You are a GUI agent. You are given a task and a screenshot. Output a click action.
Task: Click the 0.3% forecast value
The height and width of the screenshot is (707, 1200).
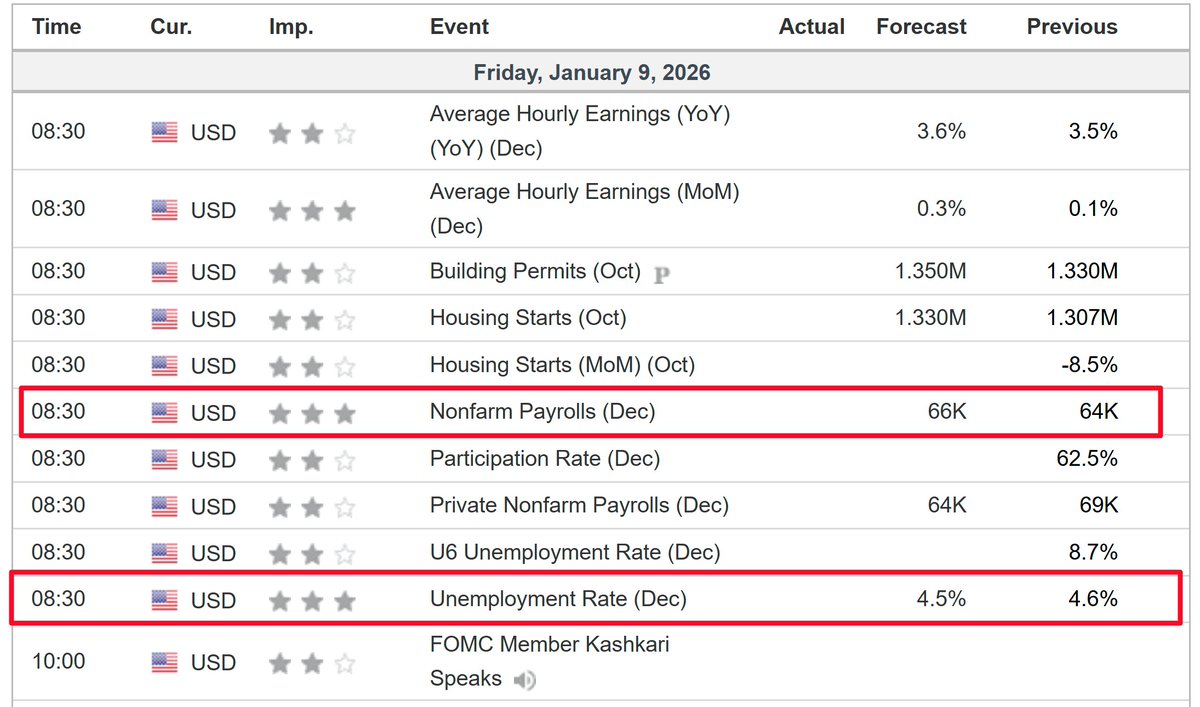[941, 209]
